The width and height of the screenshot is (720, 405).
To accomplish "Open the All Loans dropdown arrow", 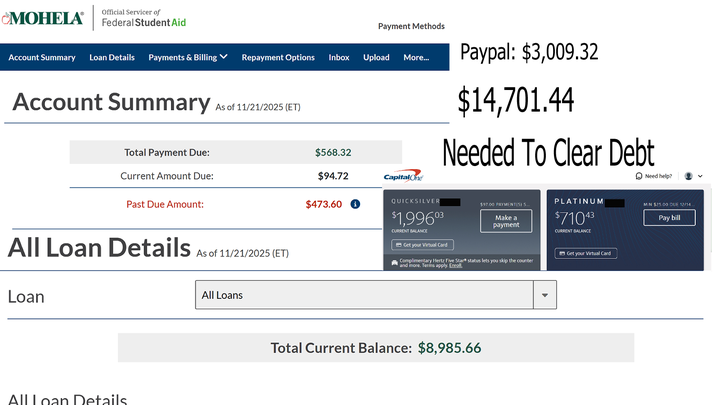I will click(545, 295).
